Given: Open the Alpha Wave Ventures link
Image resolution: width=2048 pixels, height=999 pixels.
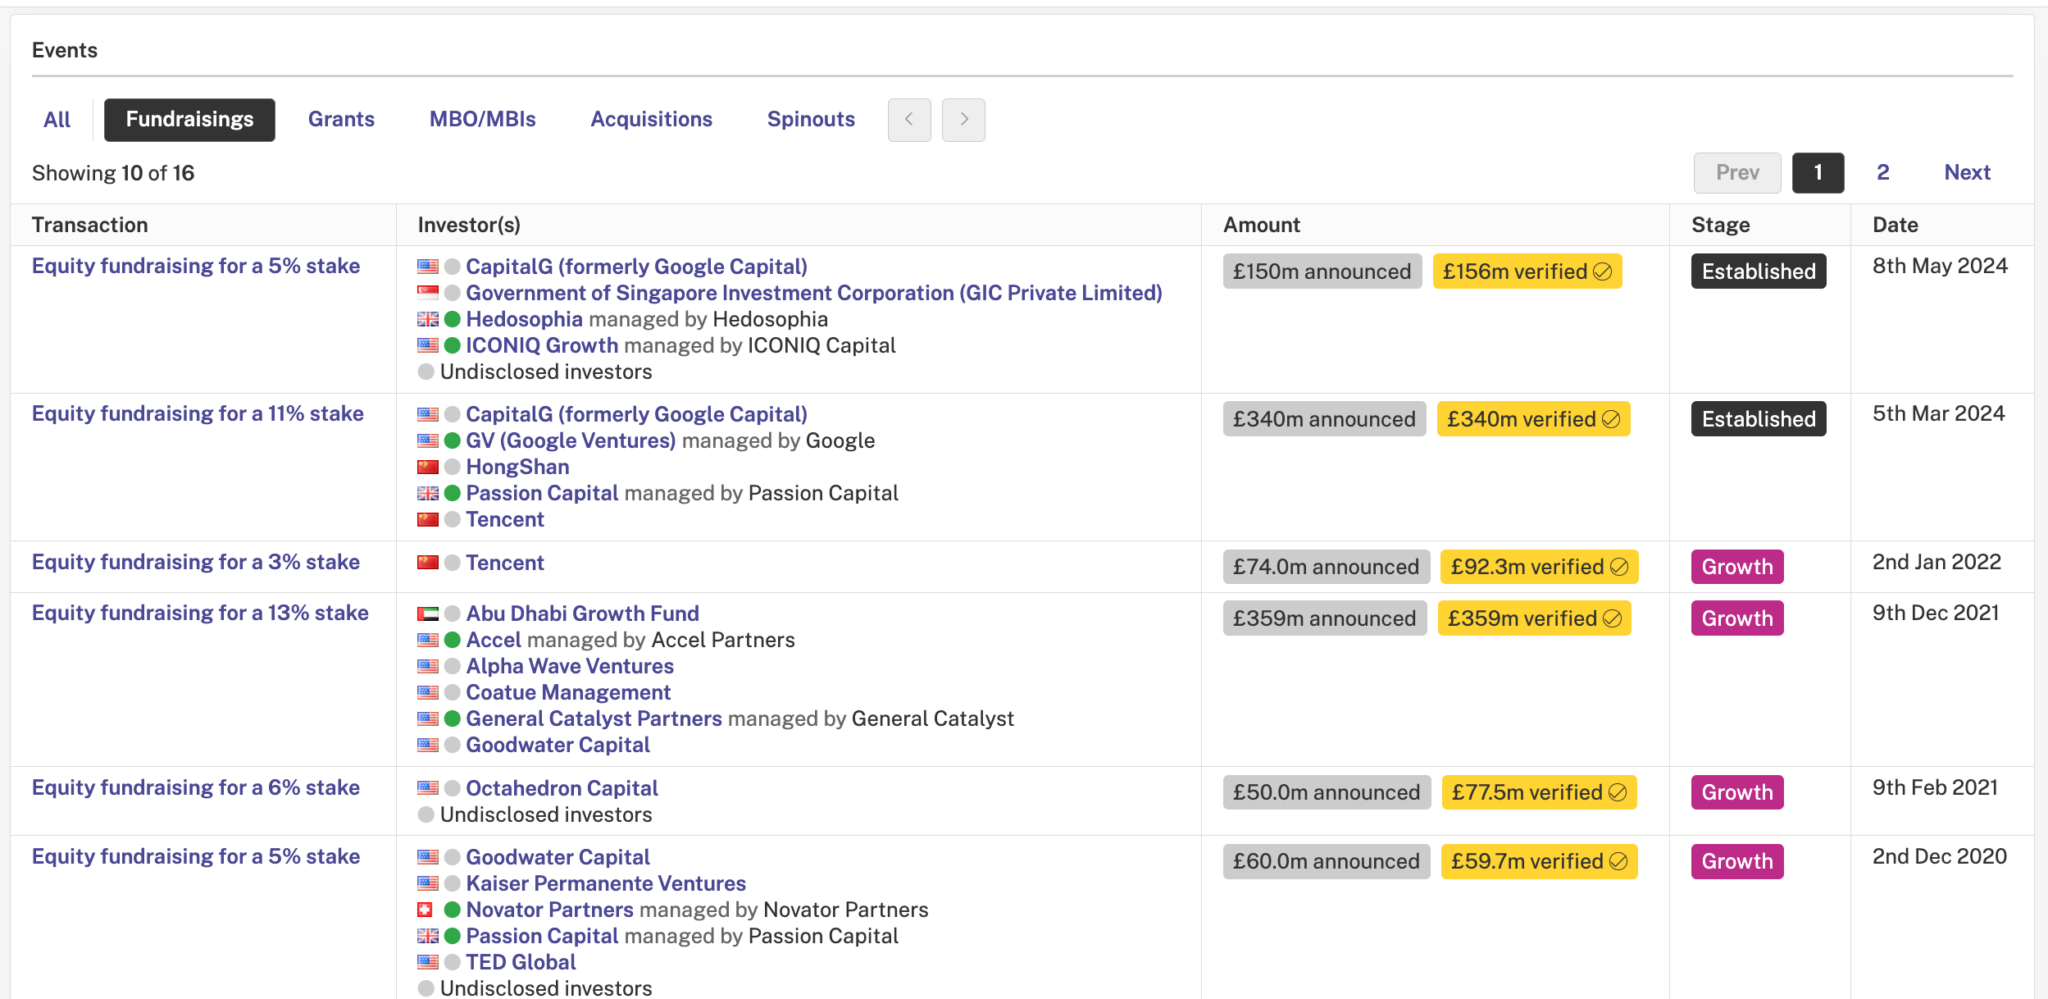Looking at the screenshot, I should [570, 666].
